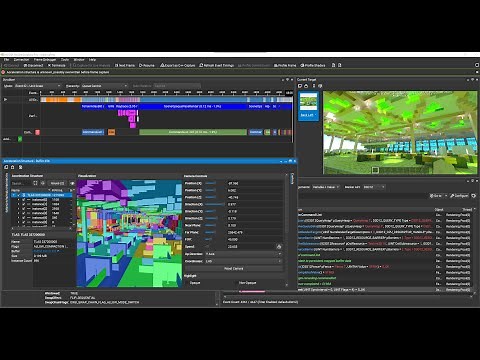Click the red warning icon in notification bar

[3, 72]
